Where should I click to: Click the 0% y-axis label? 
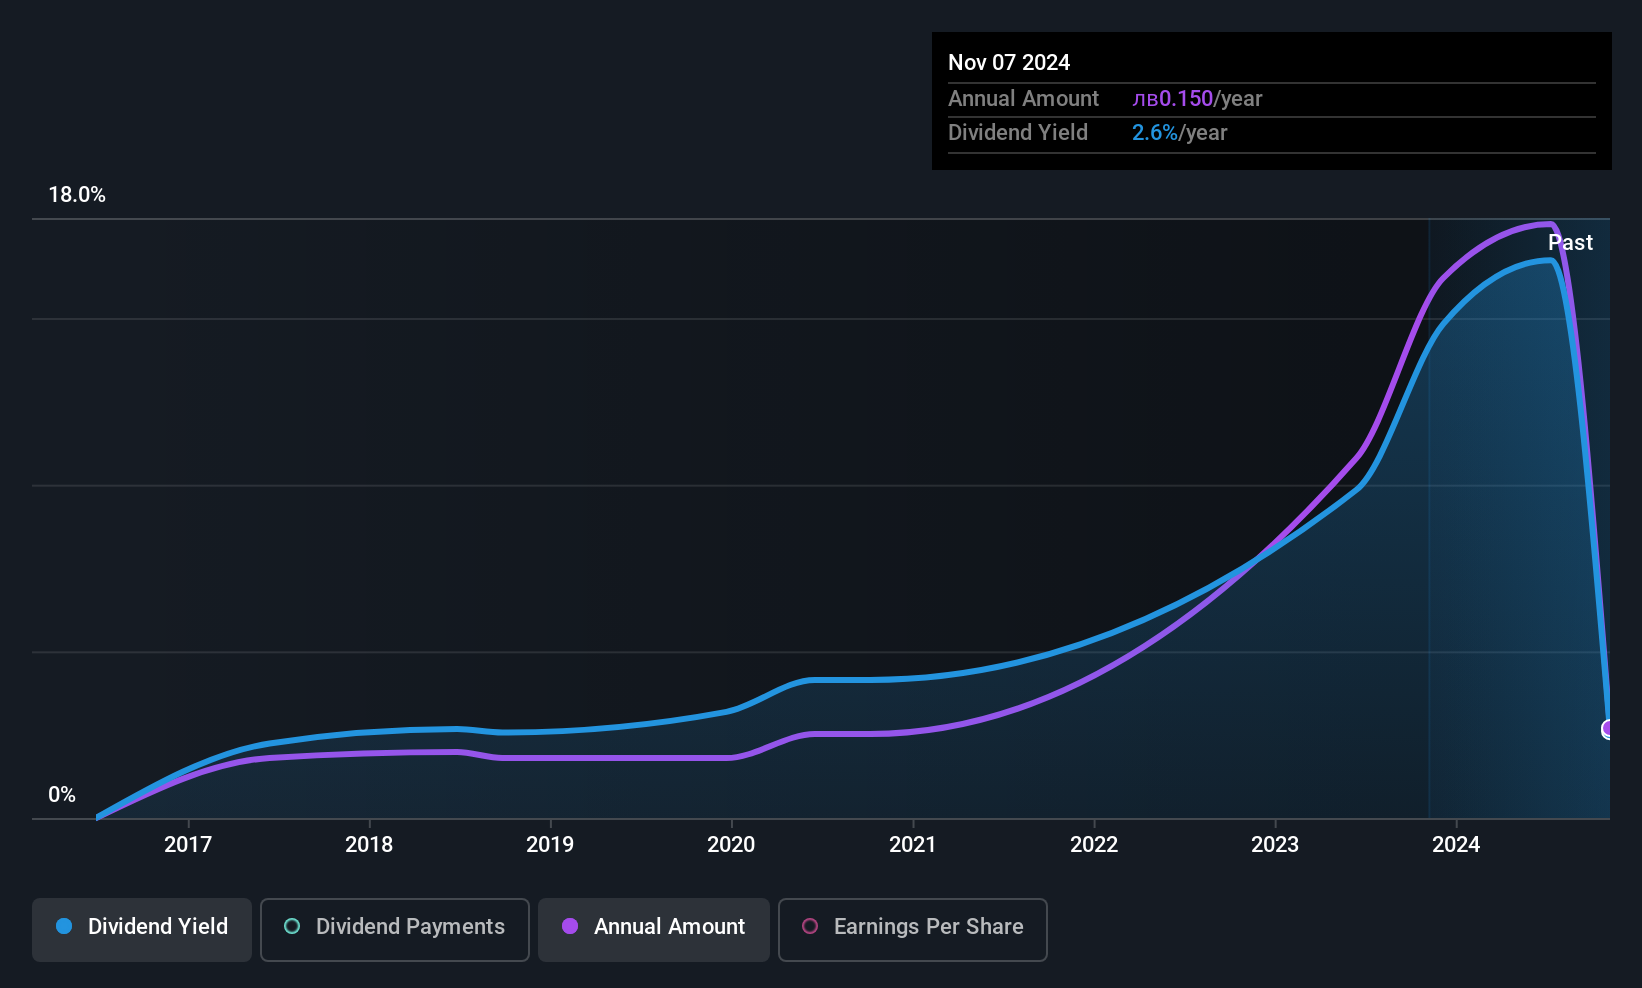point(62,795)
